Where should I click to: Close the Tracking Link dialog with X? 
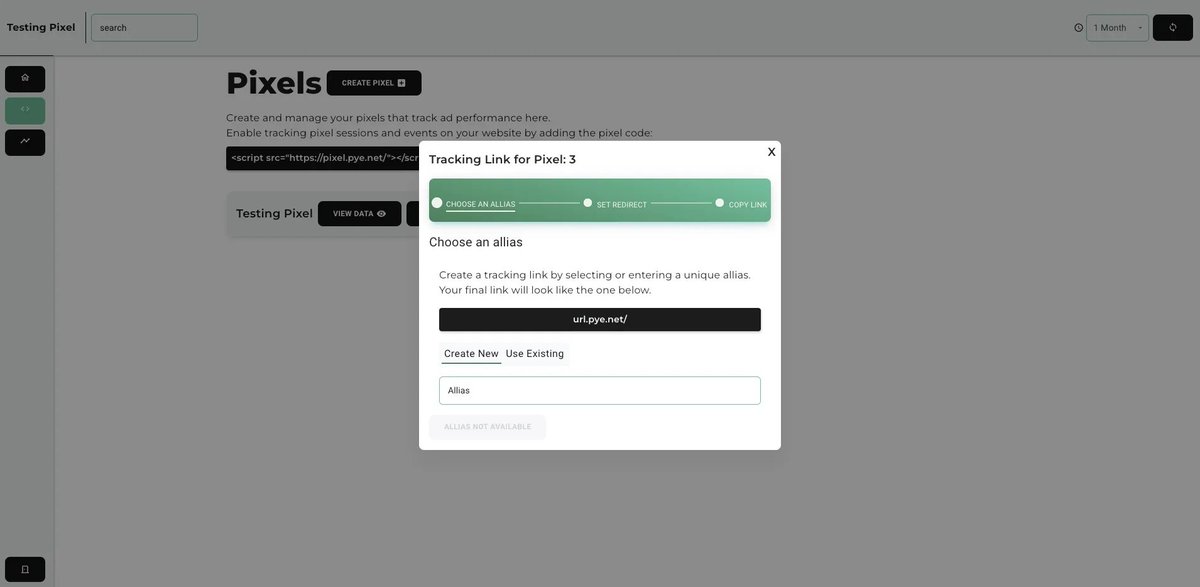pyautogui.click(x=771, y=152)
